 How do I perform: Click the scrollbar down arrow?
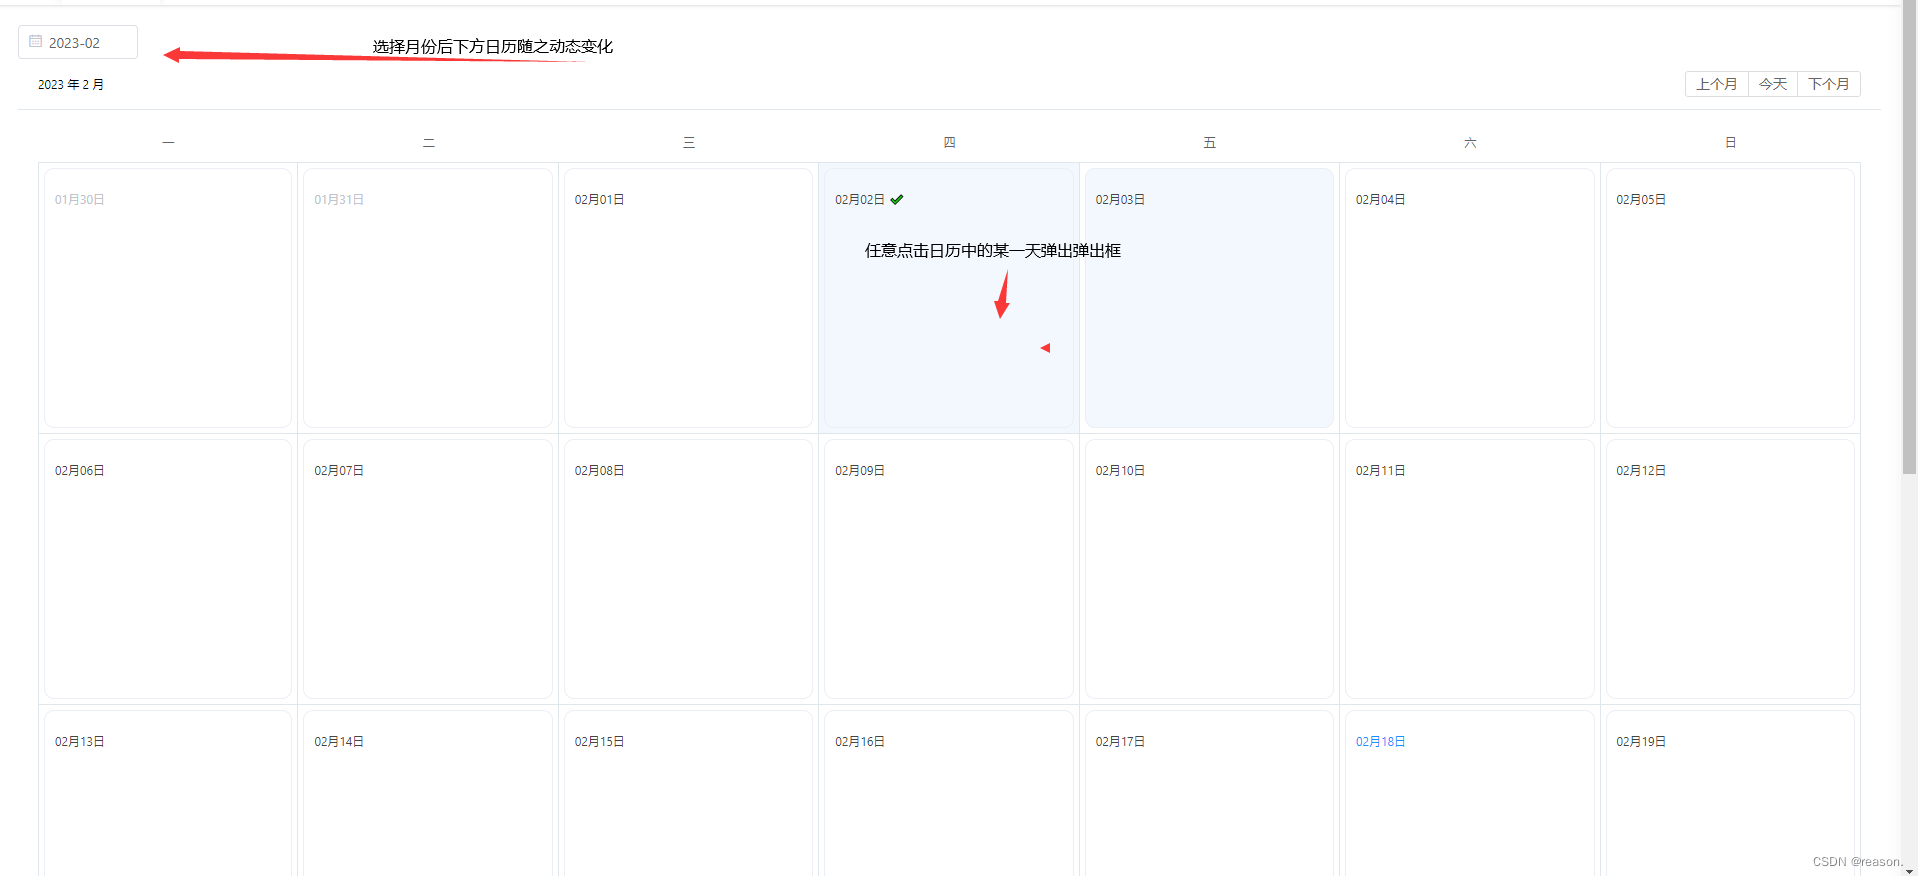1909,870
